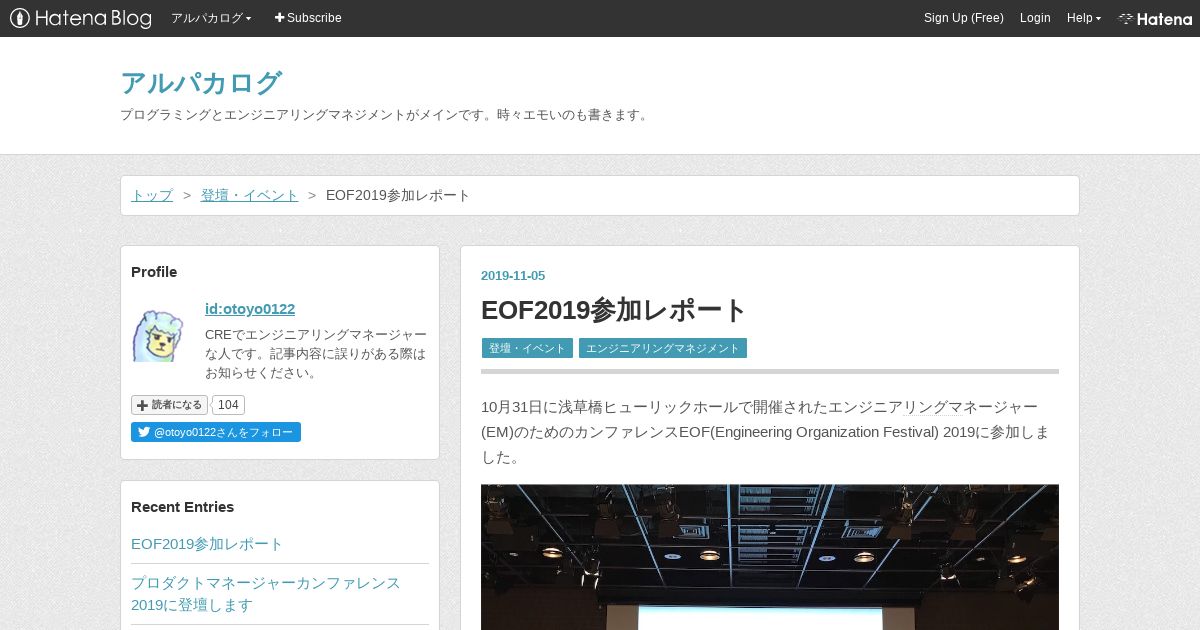Open the Hatena logo at top right
The image size is (1200, 630).
(x=1155, y=18)
